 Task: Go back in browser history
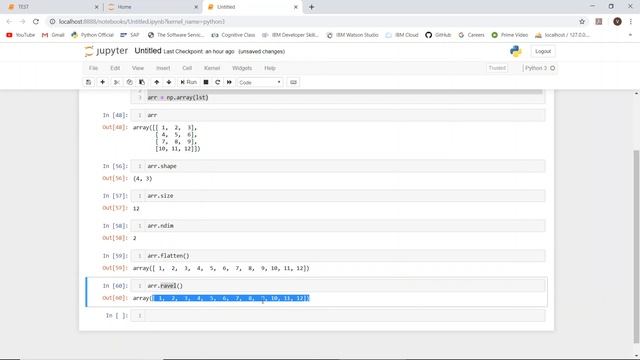point(9,22)
